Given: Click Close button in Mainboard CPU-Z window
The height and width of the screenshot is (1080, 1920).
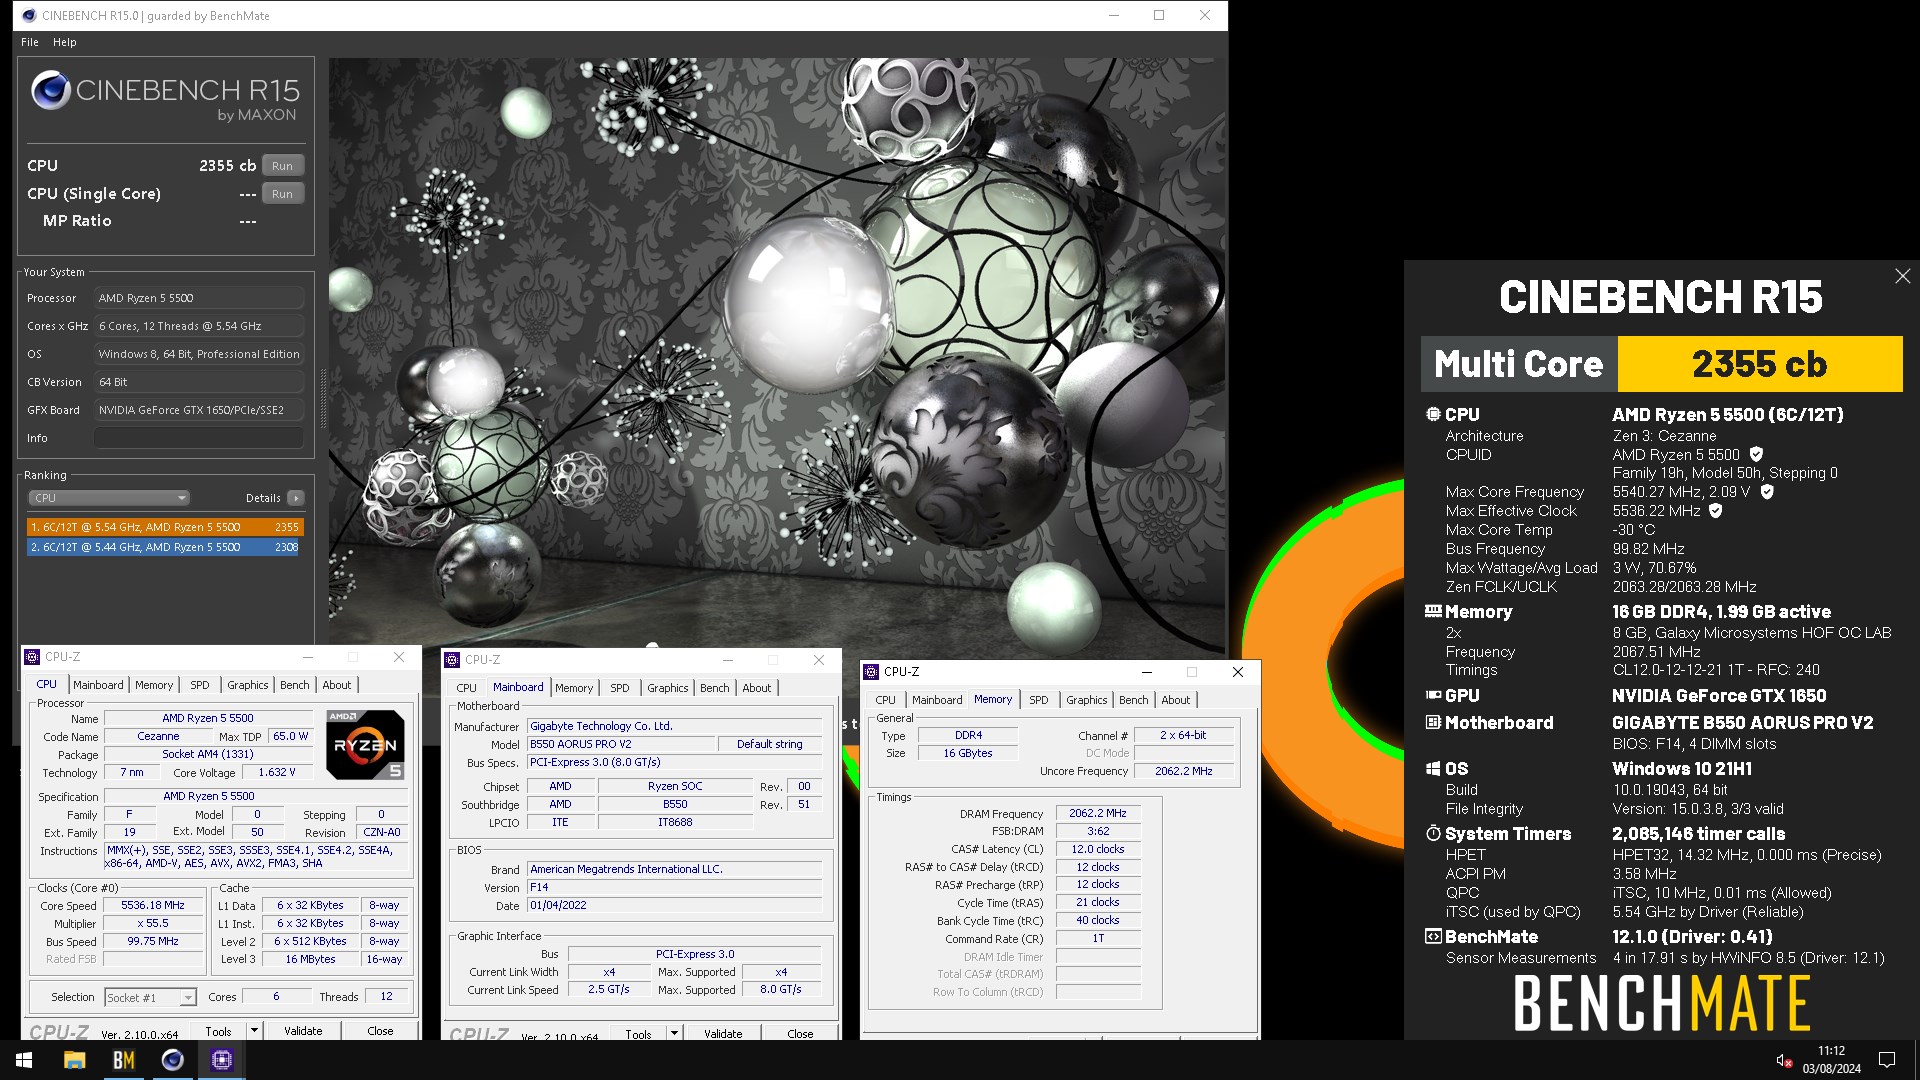Looking at the screenshot, I should pyautogui.click(x=800, y=1034).
